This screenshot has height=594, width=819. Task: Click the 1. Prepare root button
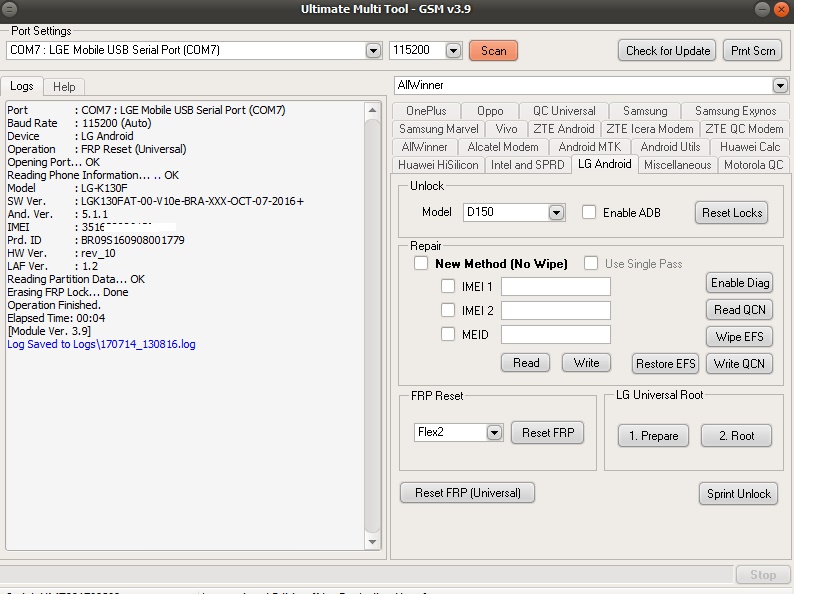(x=653, y=436)
